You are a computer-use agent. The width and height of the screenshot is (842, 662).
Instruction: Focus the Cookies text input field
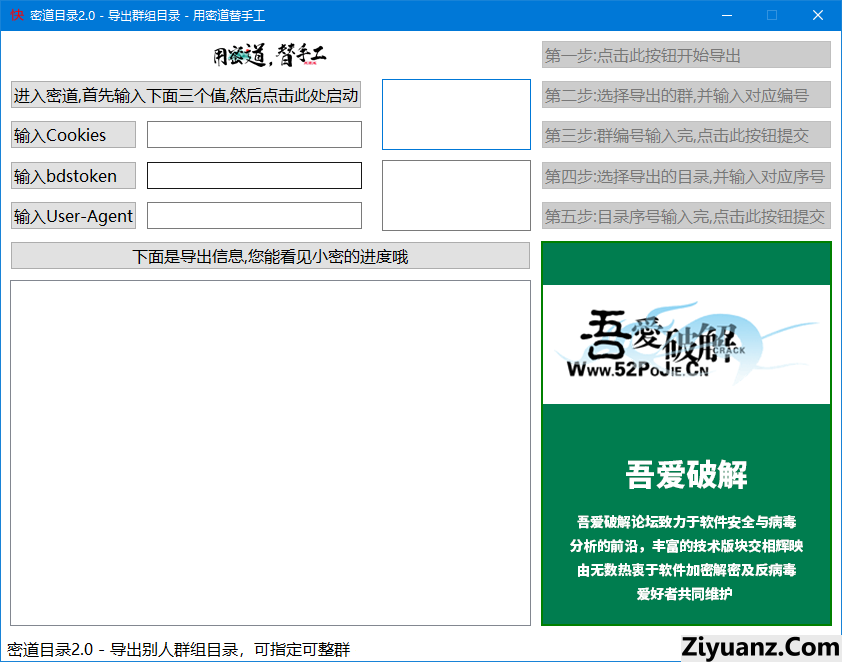[x=254, y=135]
